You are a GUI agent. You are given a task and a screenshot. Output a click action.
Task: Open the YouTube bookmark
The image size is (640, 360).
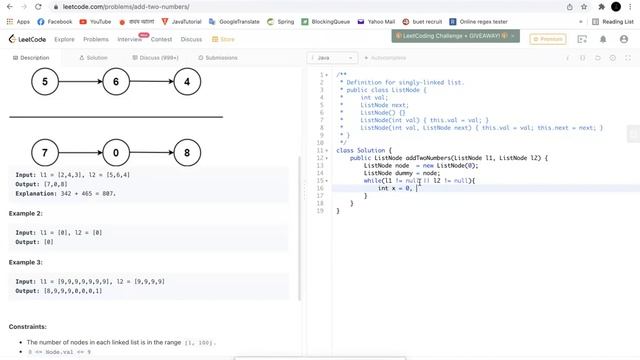point(96,22)
